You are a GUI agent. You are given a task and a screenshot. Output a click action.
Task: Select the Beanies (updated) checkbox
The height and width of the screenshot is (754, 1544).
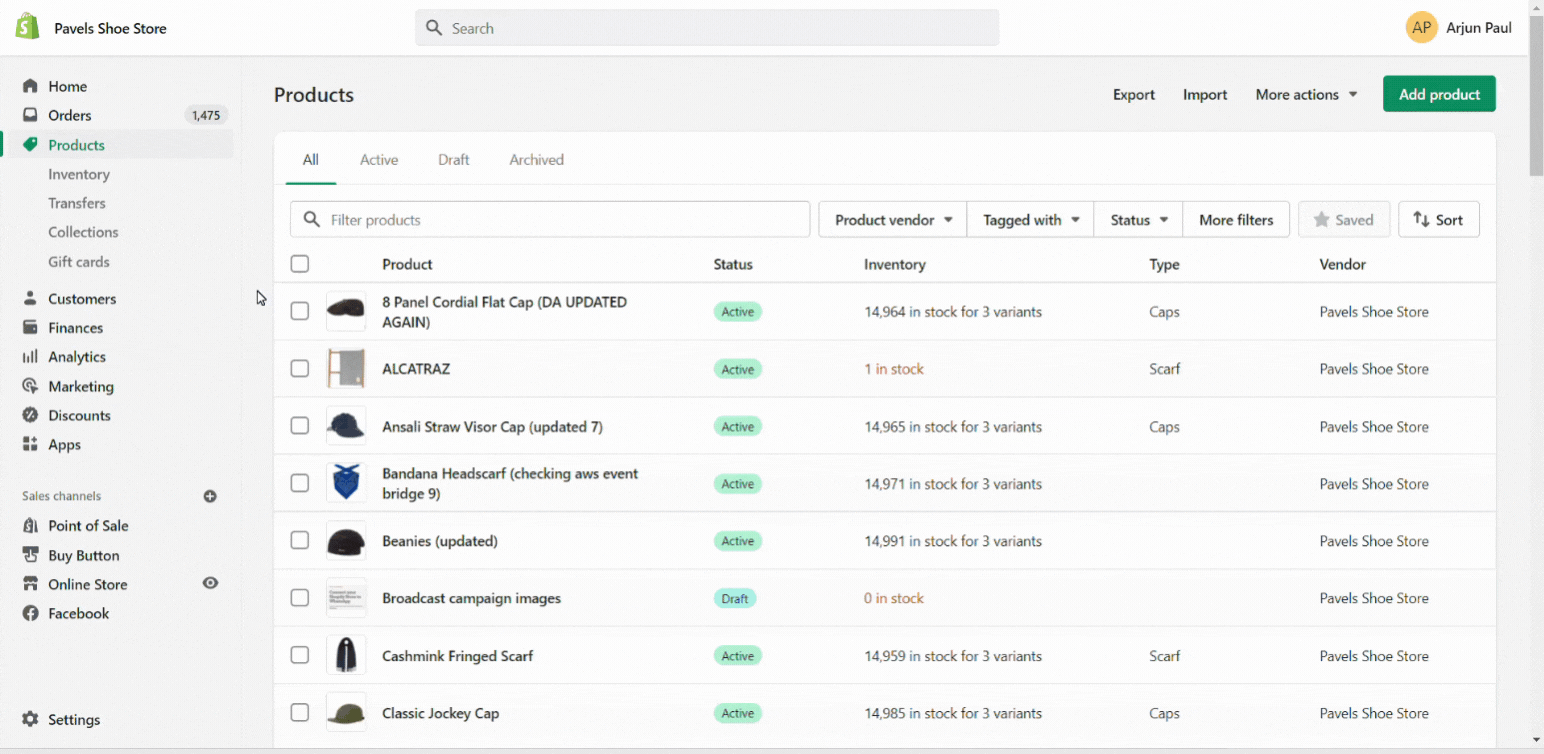(x=300, y=540)
